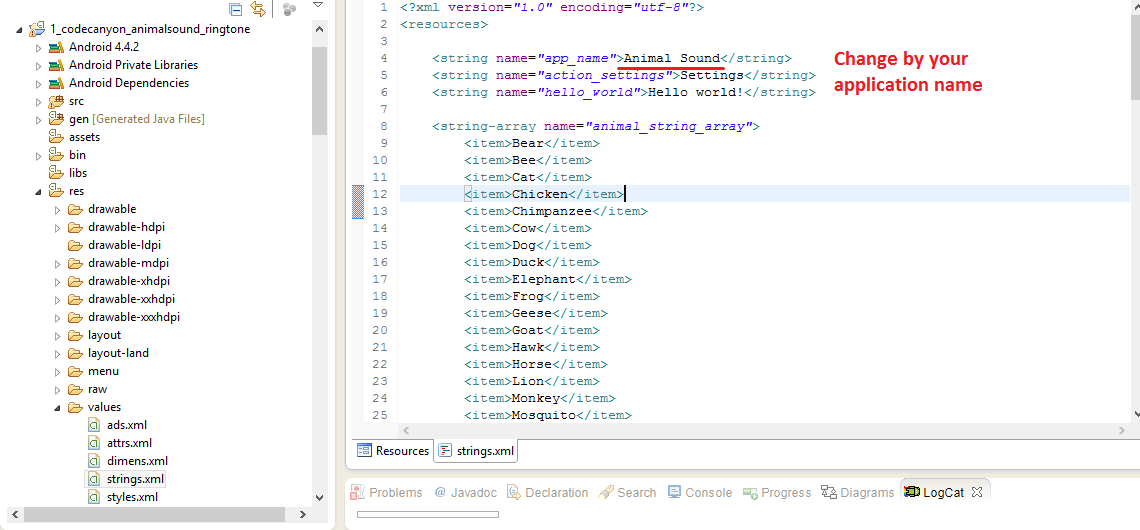Expand the gen Generated Java Files arrow
Viewport: 1140px width, 530px height.
pyautogui.click(x=39, y=119)
